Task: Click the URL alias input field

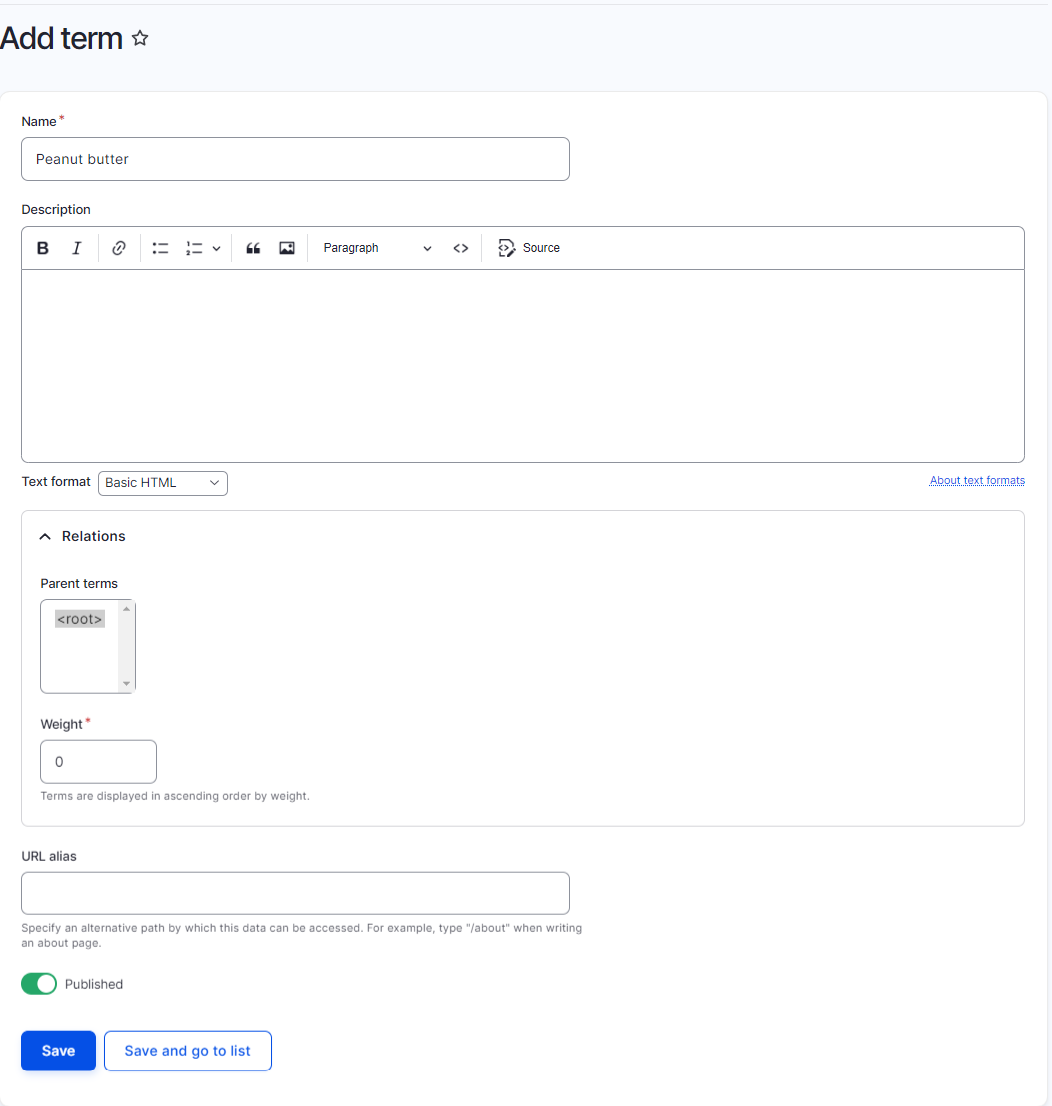Action: [295, 892]
